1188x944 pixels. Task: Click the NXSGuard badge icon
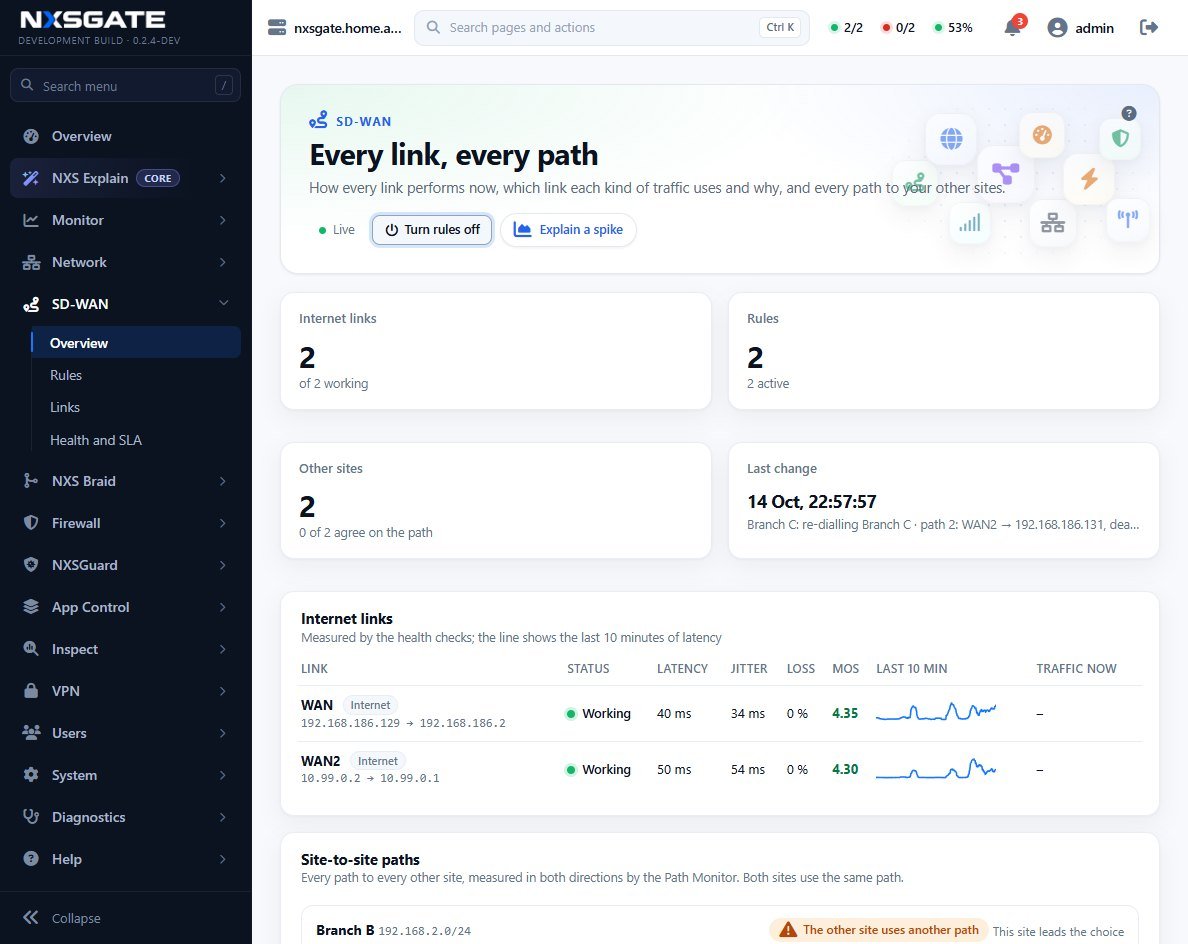coord(31,565)
